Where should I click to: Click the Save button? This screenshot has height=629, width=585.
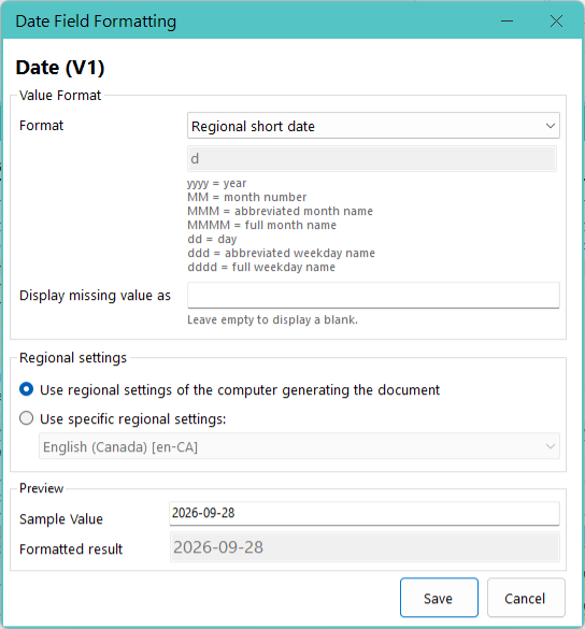pos(439,598)
